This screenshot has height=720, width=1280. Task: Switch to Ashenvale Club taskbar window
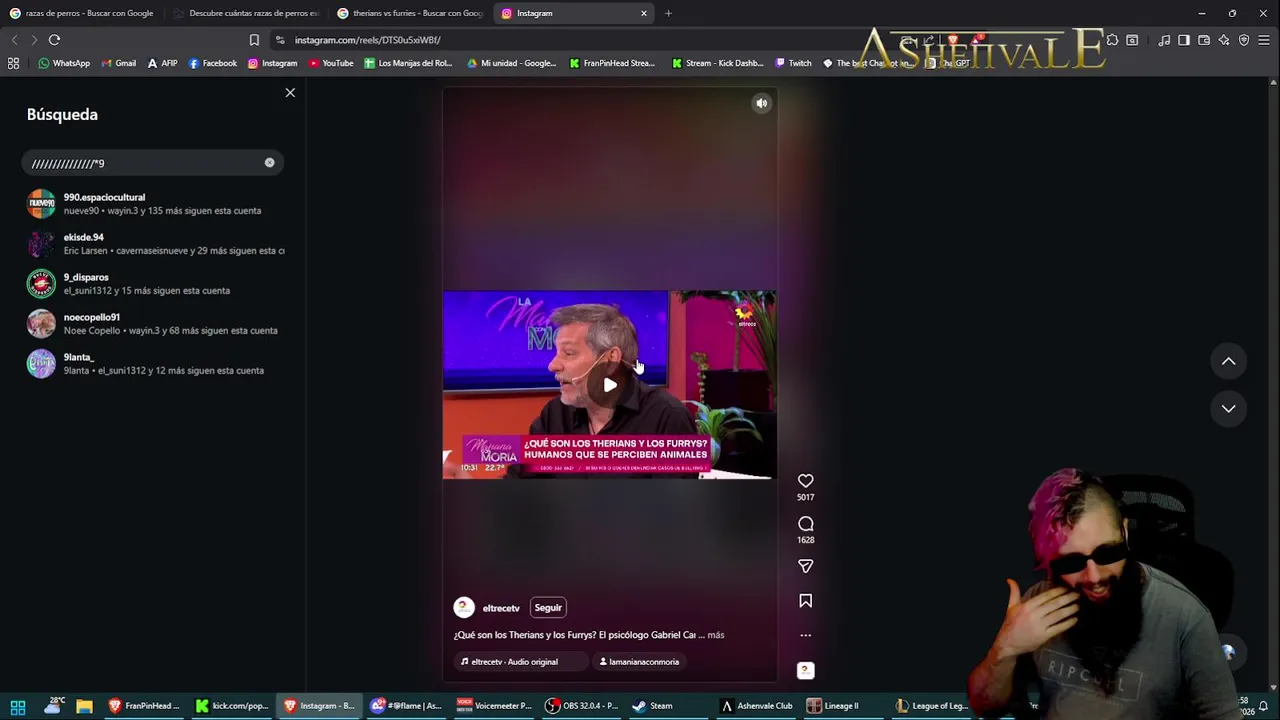[758, 706]
